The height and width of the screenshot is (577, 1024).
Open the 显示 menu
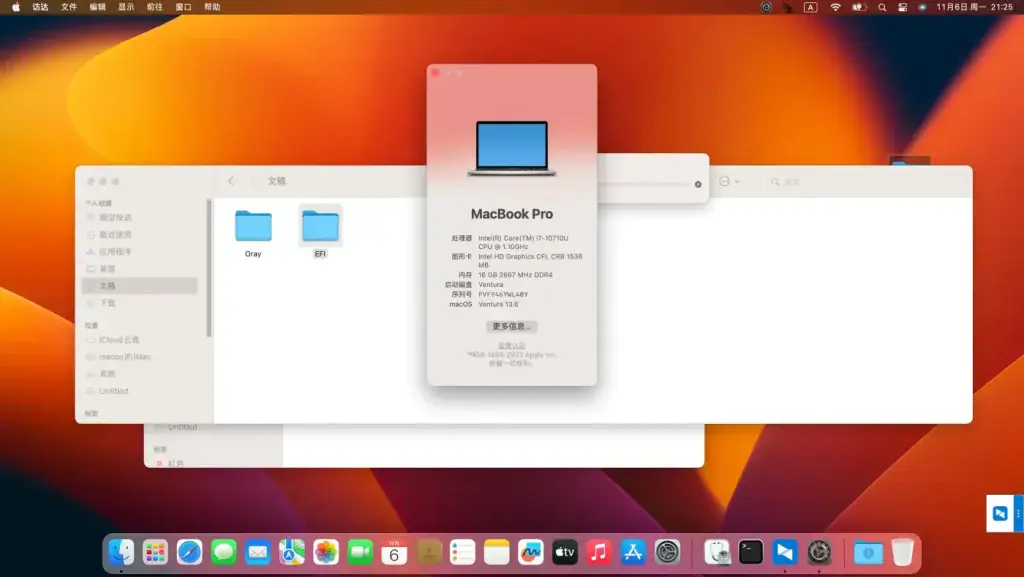pos(126,7)
